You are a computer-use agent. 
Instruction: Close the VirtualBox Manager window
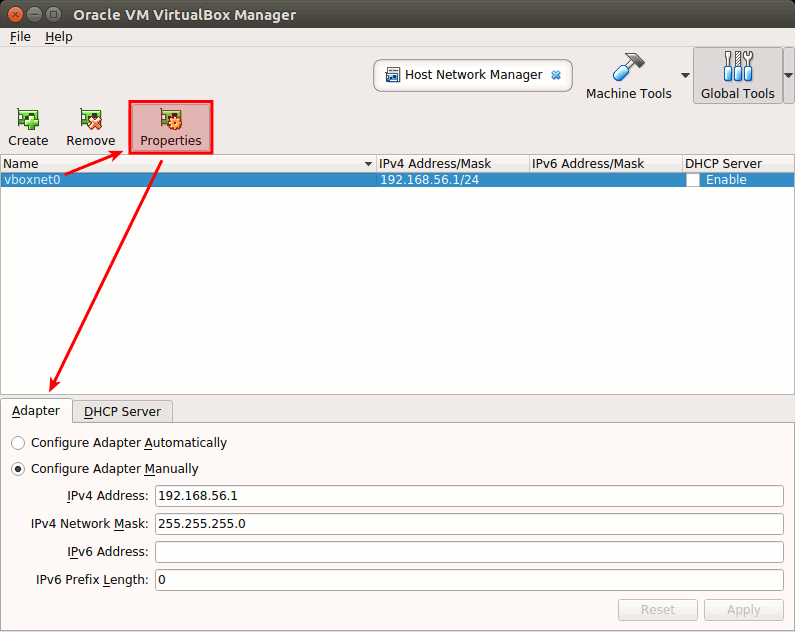tap(15, 14)
